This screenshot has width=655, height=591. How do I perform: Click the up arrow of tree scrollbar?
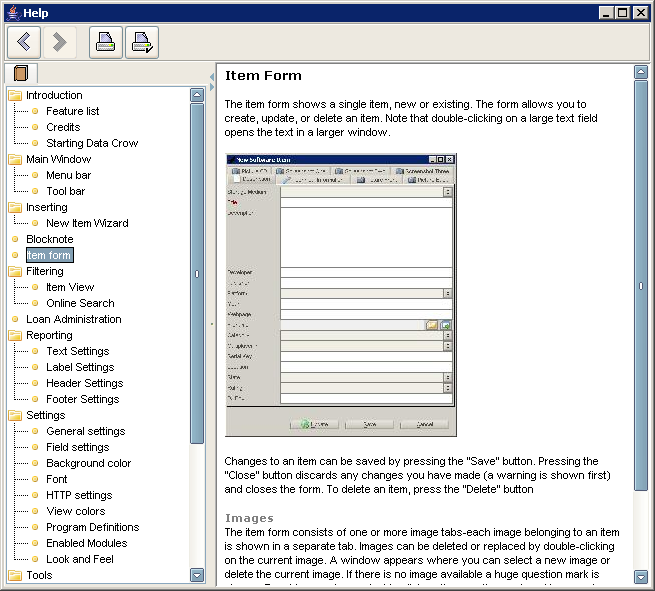pos(197,95)
